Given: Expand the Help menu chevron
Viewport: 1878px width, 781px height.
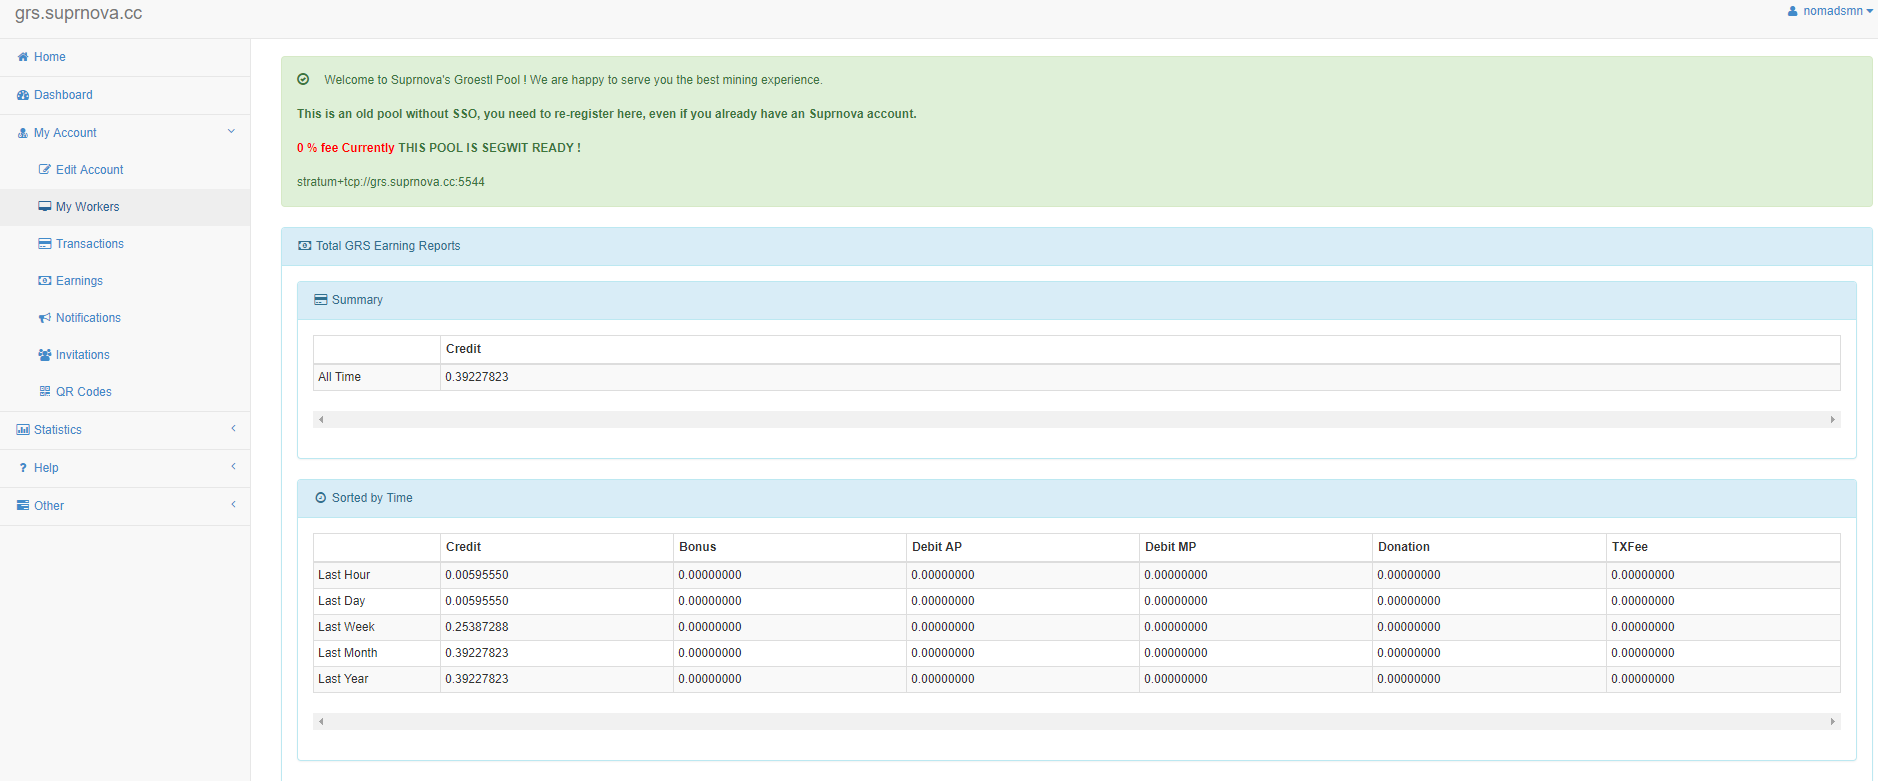Looking at the screenshot, I should 233,467.
